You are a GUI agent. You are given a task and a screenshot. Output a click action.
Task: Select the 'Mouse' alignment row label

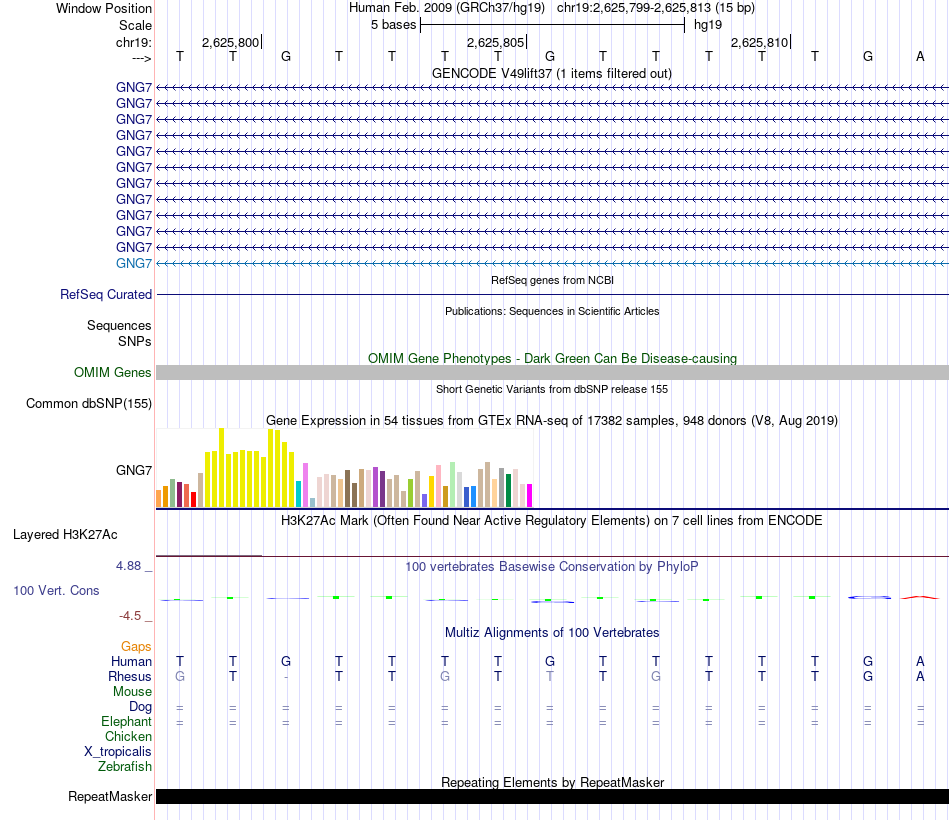point(132,692)
